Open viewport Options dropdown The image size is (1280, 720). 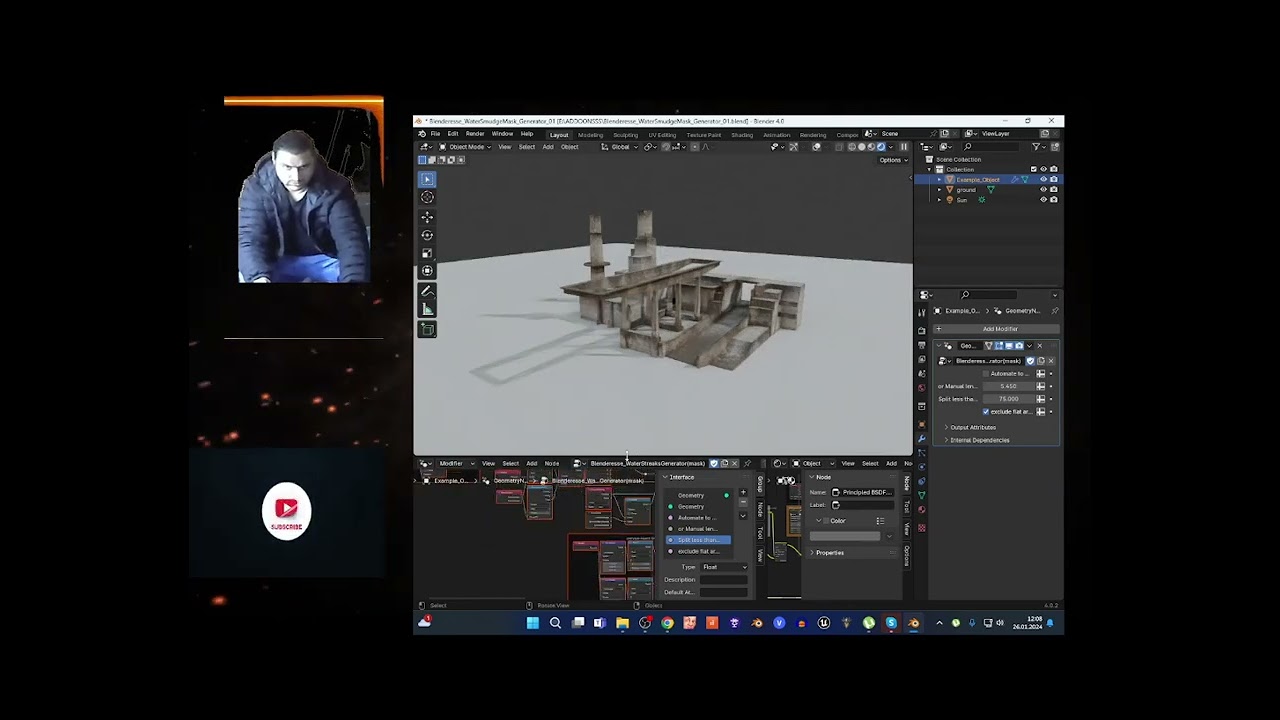[892, 160]
